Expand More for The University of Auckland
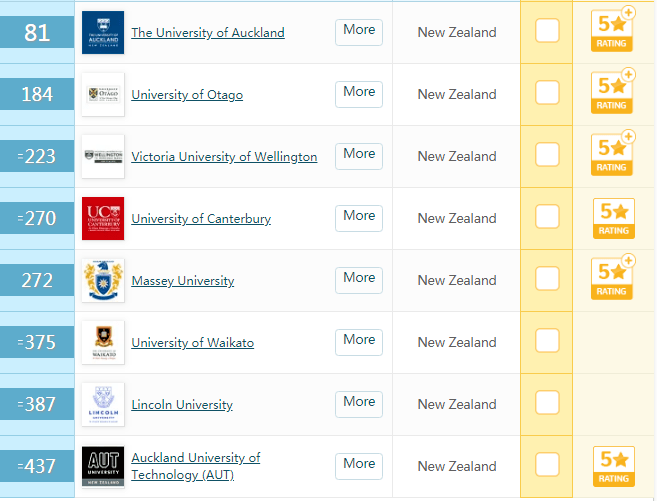This screenshot has height=501, width=657. (359, 31)
